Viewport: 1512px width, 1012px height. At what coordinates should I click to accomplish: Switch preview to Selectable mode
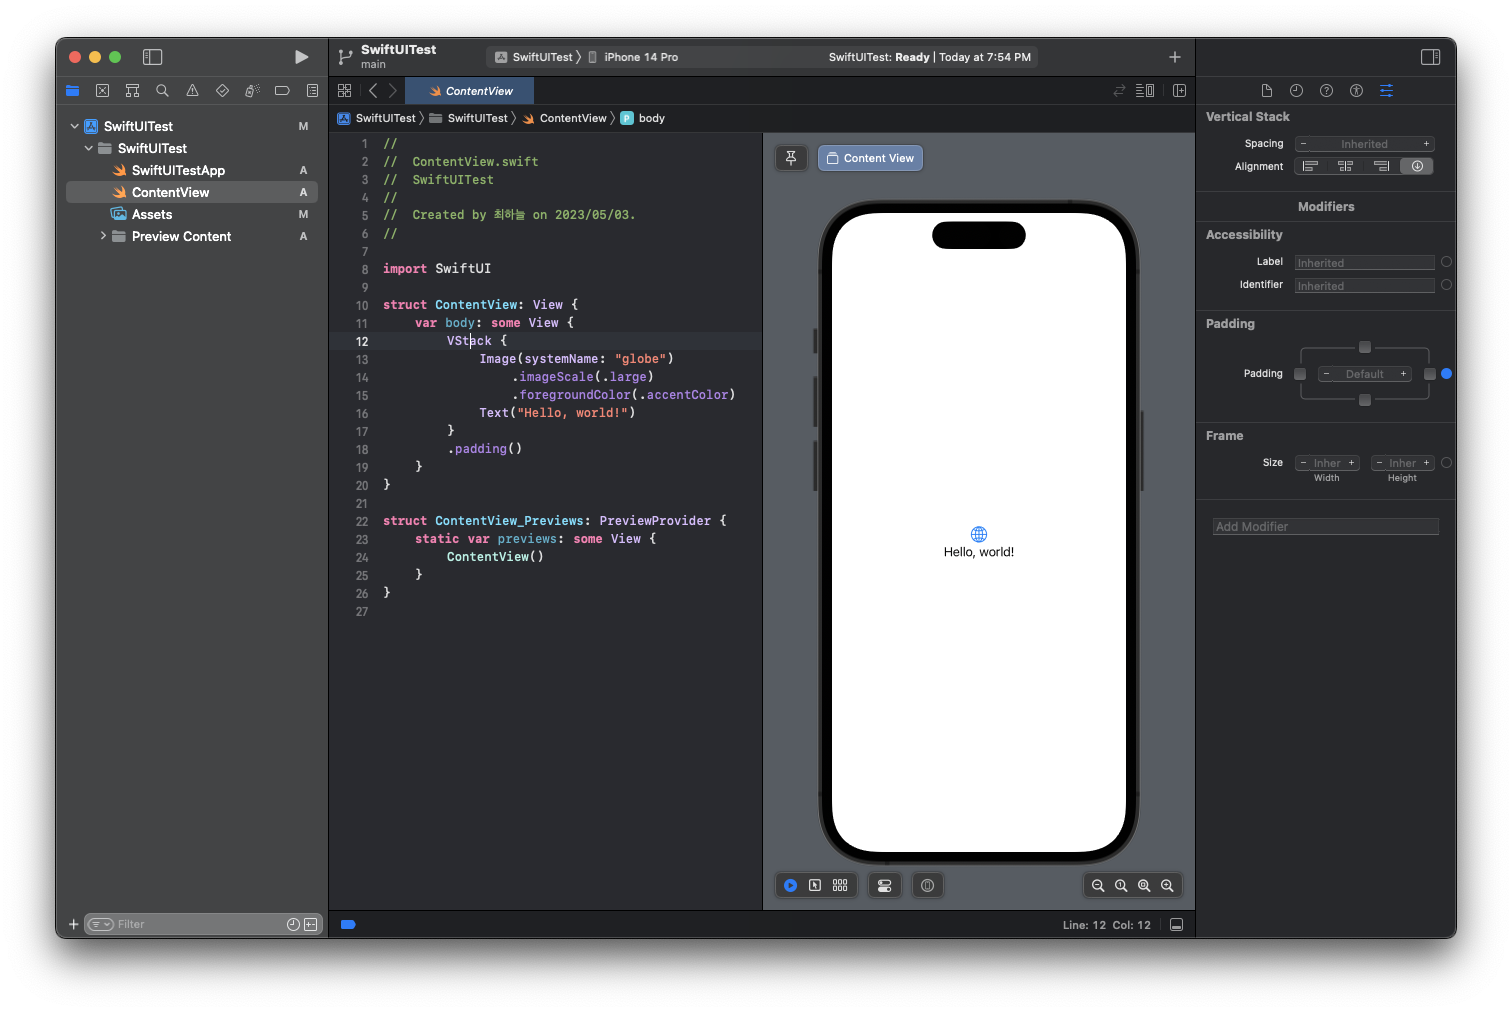815,885
